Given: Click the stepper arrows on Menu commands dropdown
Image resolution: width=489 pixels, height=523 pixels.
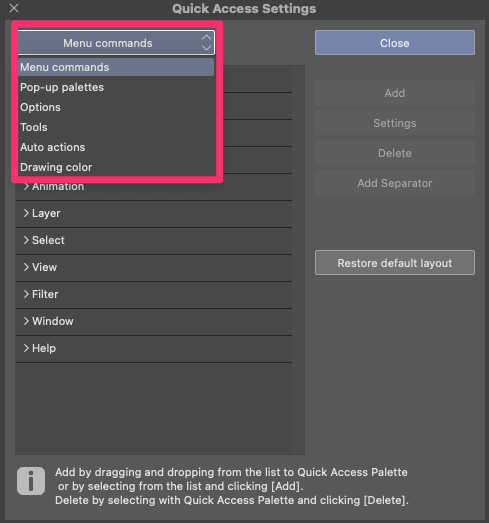Looking at the screenshot, I should coord(206,43).
